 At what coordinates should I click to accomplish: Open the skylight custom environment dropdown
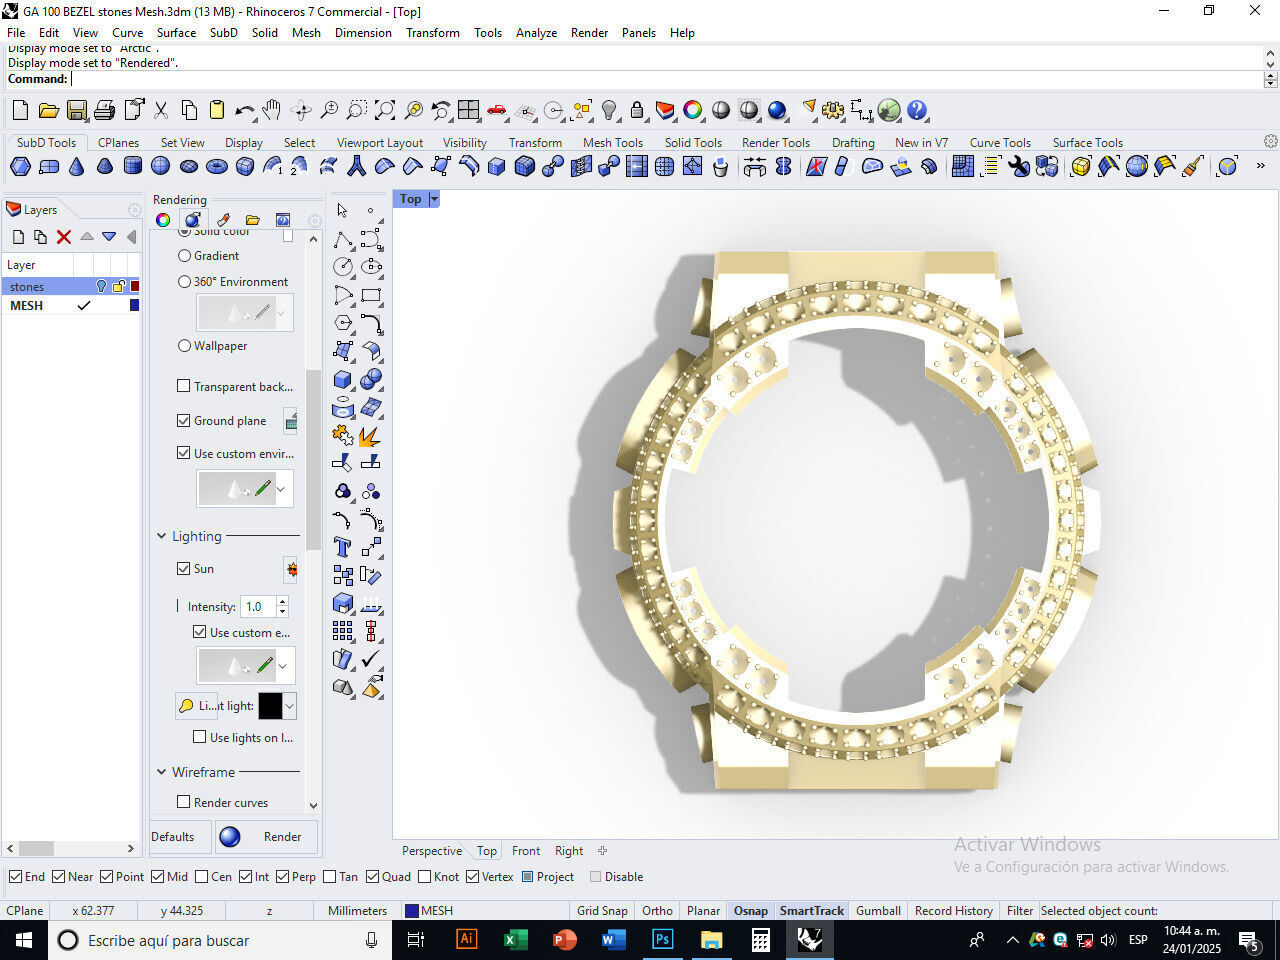coord(282,666)
